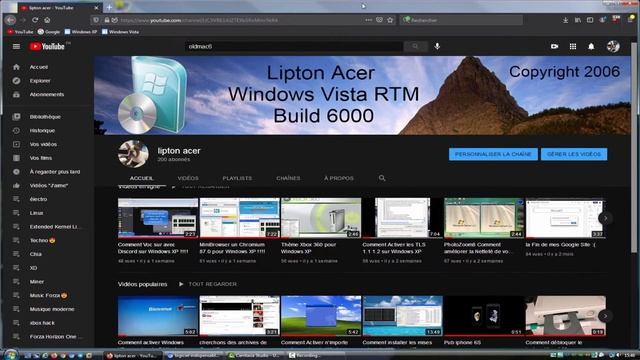Reload the page in the browser
Screen dimensions: 640x360
click(x=35, y=20)
